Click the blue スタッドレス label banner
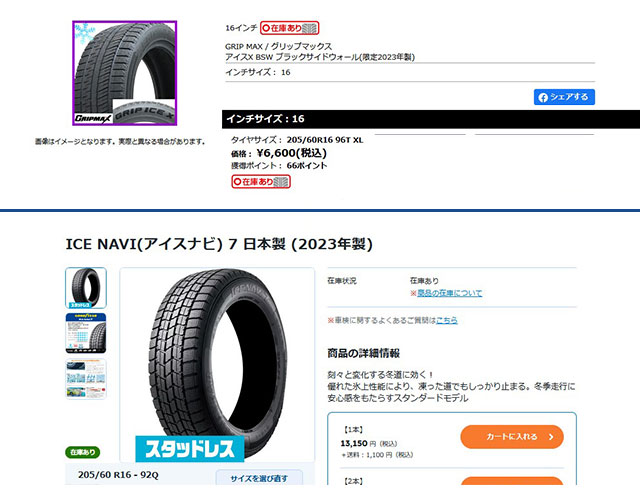Viewport: 640px width, 490px height. tap(190, 449)
